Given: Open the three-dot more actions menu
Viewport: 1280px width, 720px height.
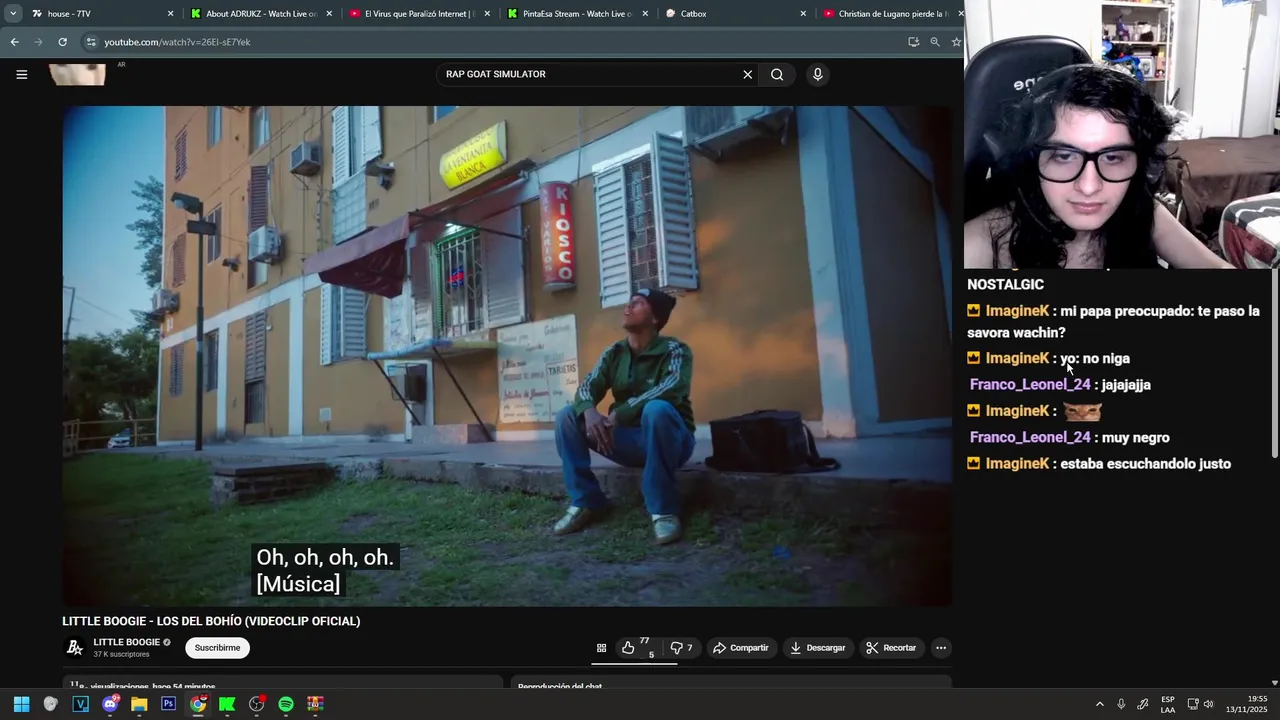Looking at the screenshot, I should tap(940, 648).
